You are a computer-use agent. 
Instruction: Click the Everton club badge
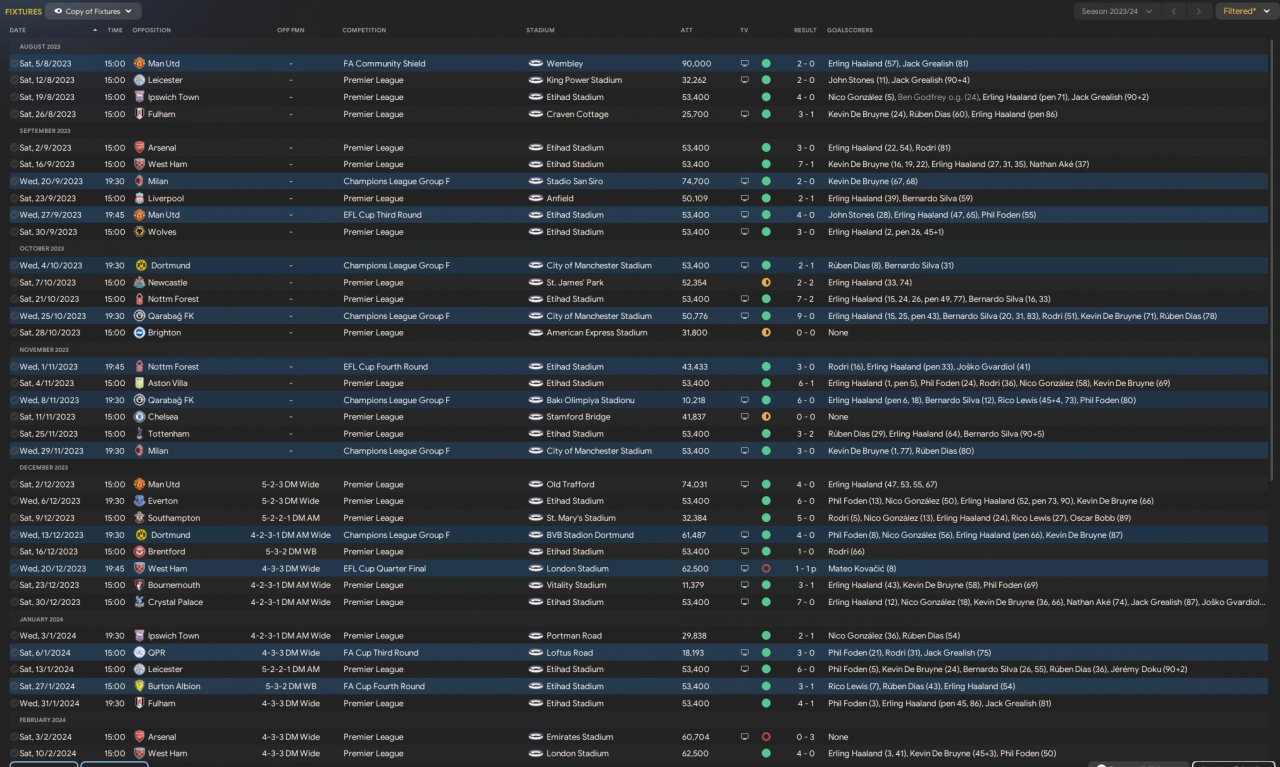click(139, 501)
